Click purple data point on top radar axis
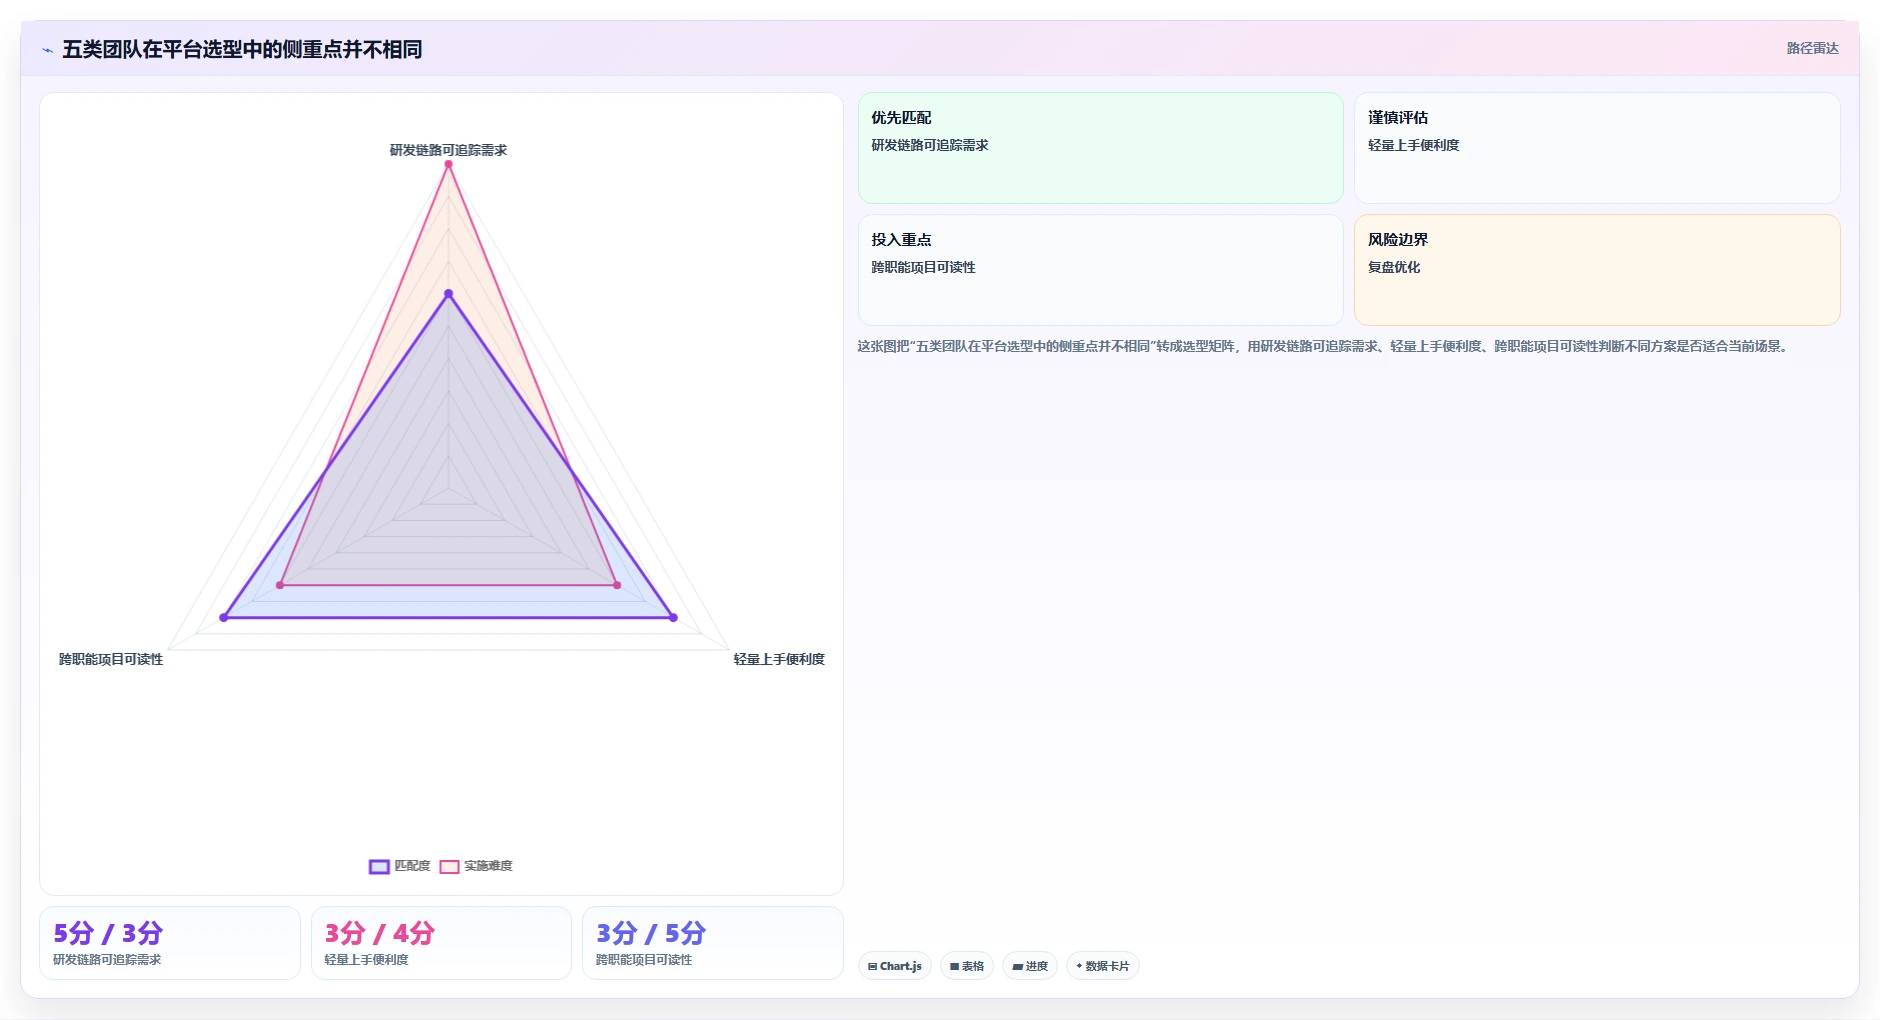Screen dimensions: 1880x1020 click(448, 294)
